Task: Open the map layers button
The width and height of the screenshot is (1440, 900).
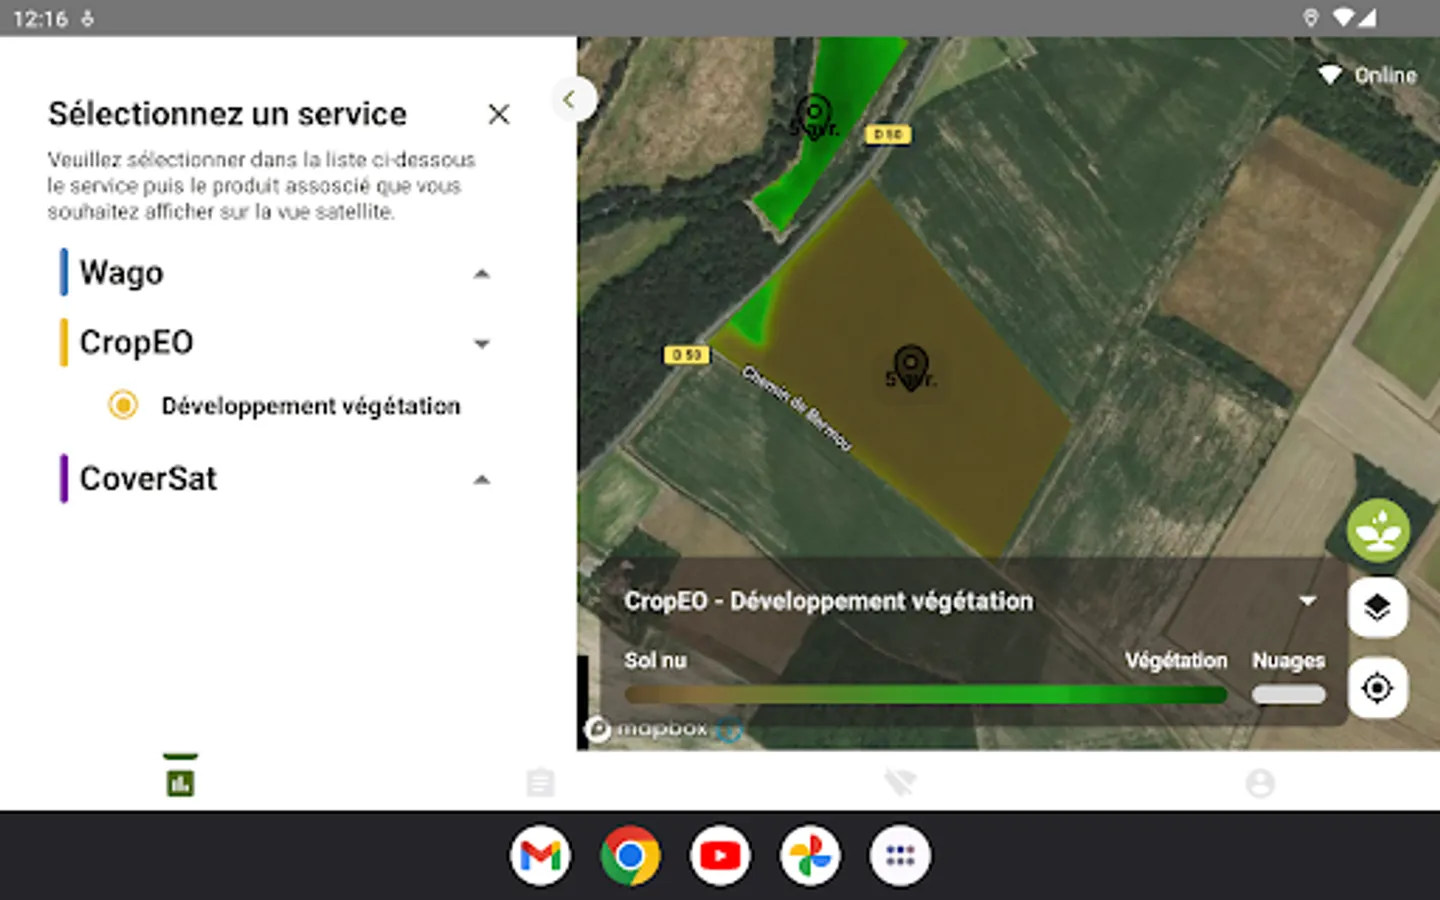Action: [x=1378, y=607]
